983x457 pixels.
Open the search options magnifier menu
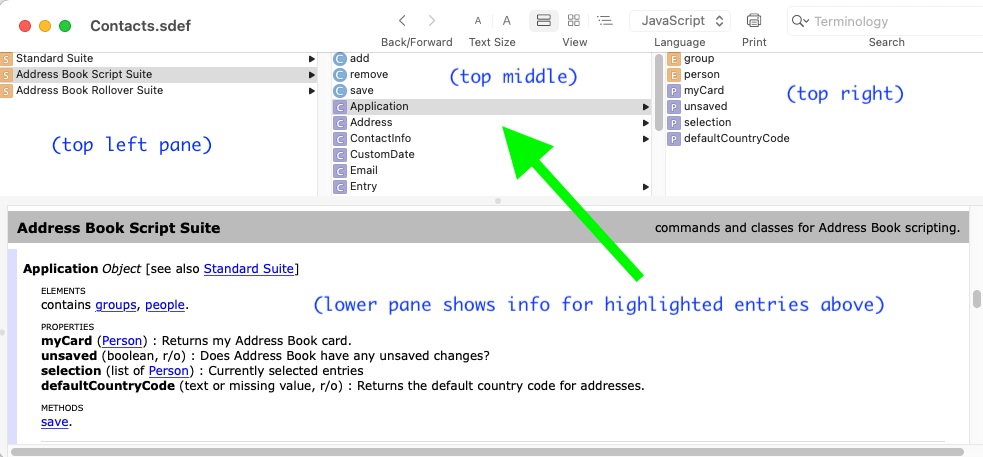point(800,21)
